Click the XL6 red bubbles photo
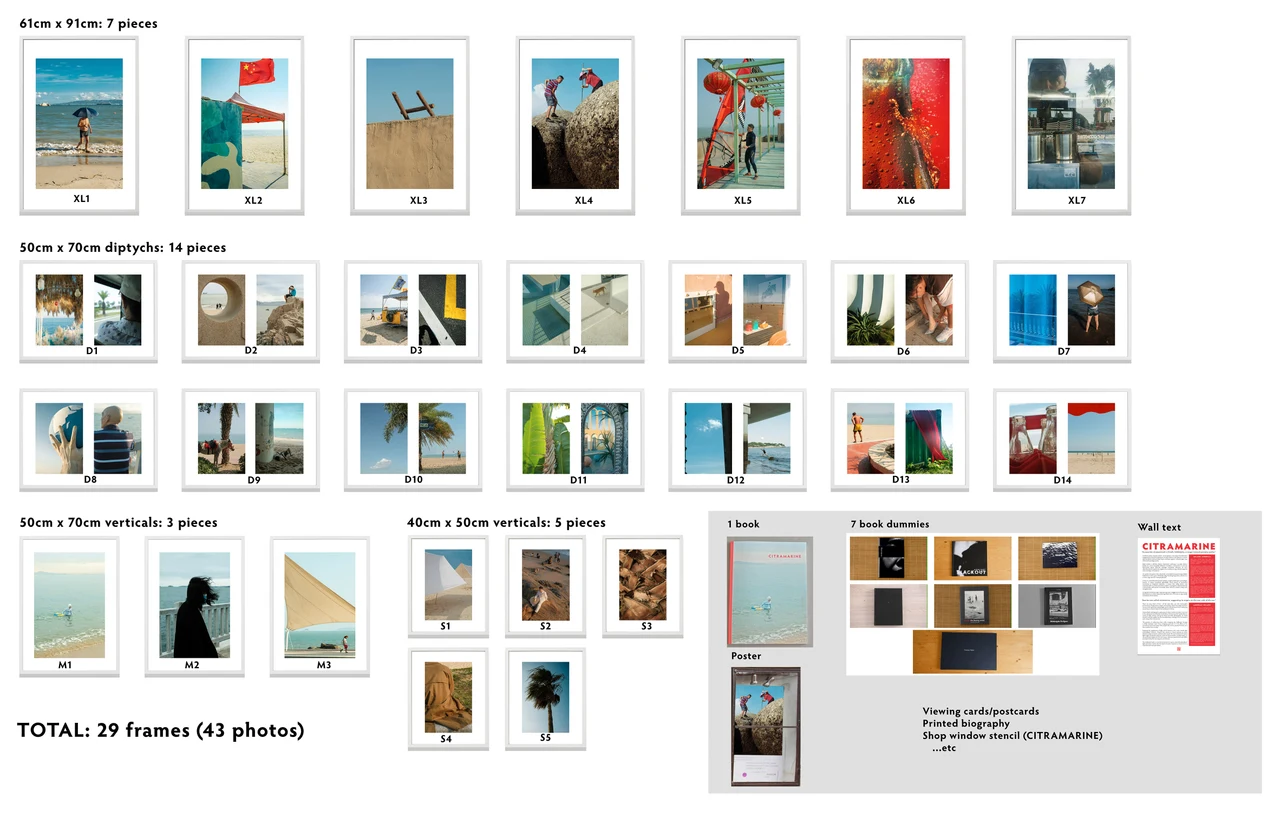Image resolution: width=1280 pixels, height=817 pixels. click(x=905, y=123)
